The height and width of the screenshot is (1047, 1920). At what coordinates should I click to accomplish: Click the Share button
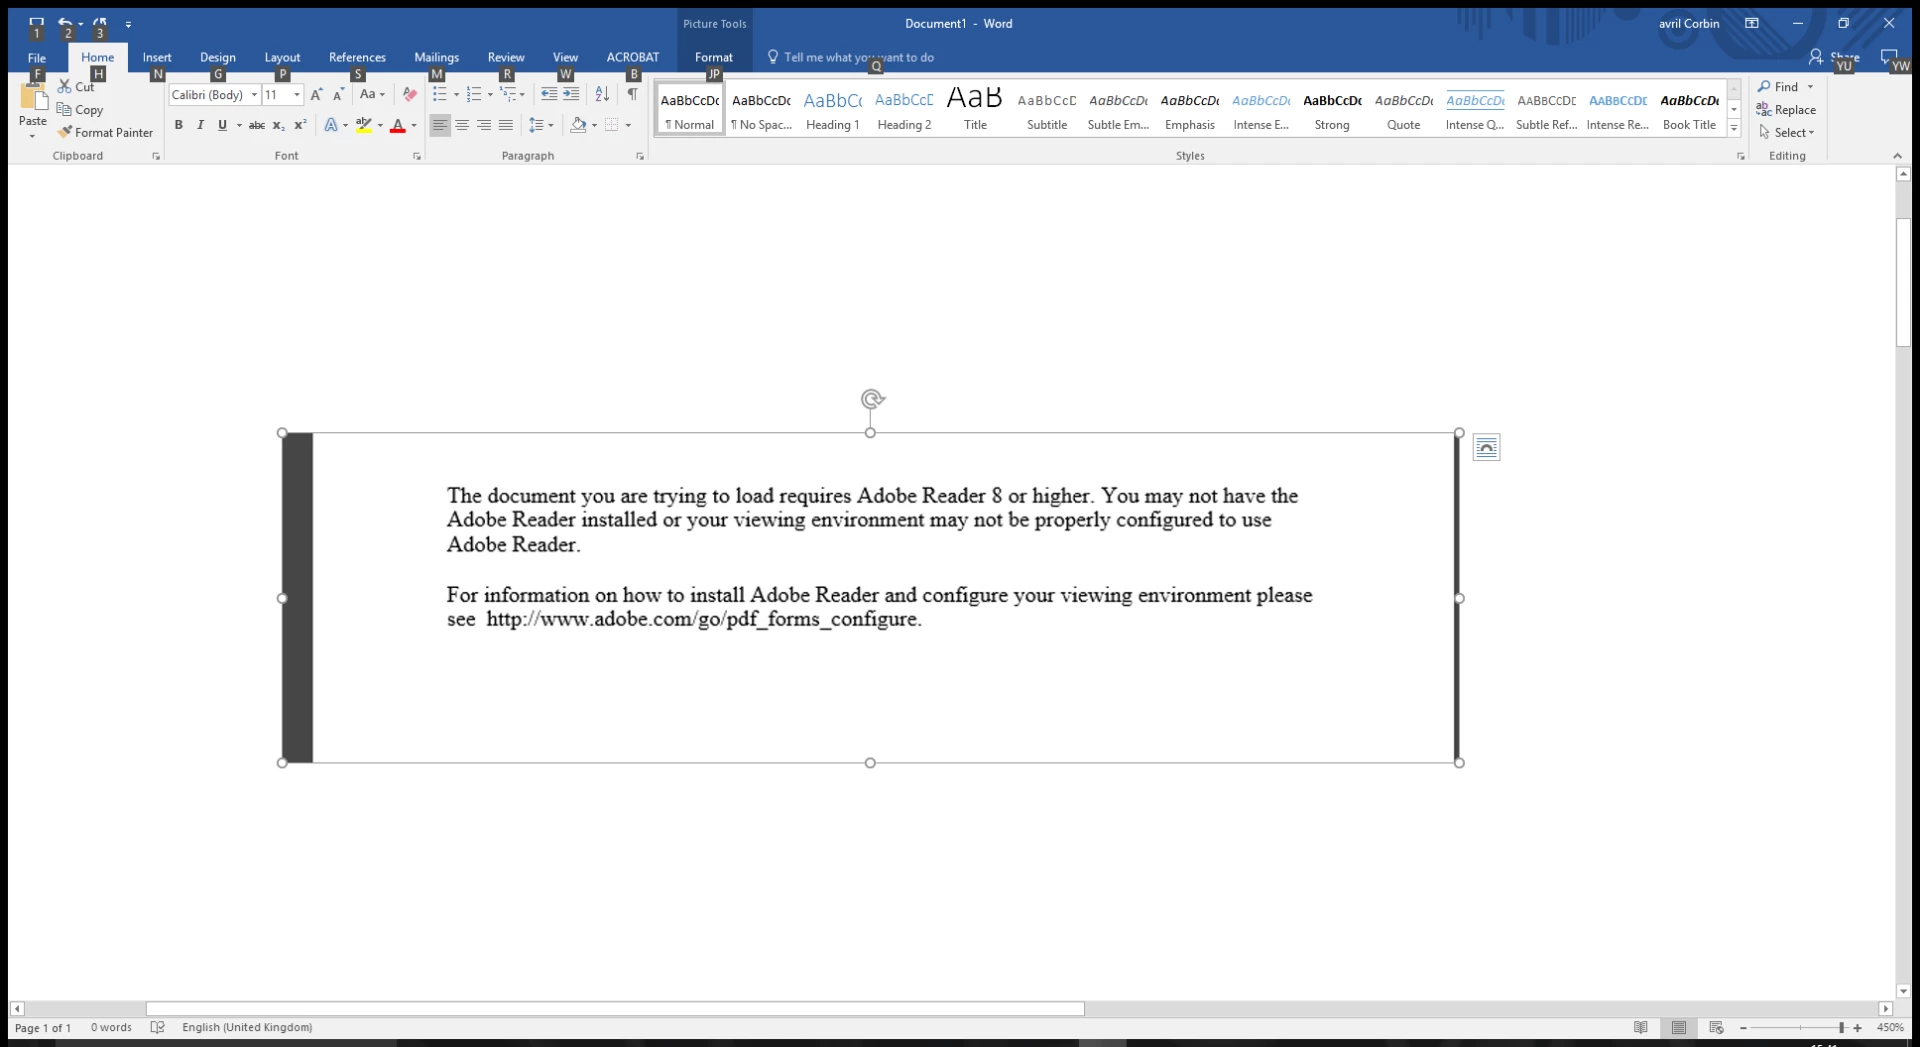coord(1834,57)
